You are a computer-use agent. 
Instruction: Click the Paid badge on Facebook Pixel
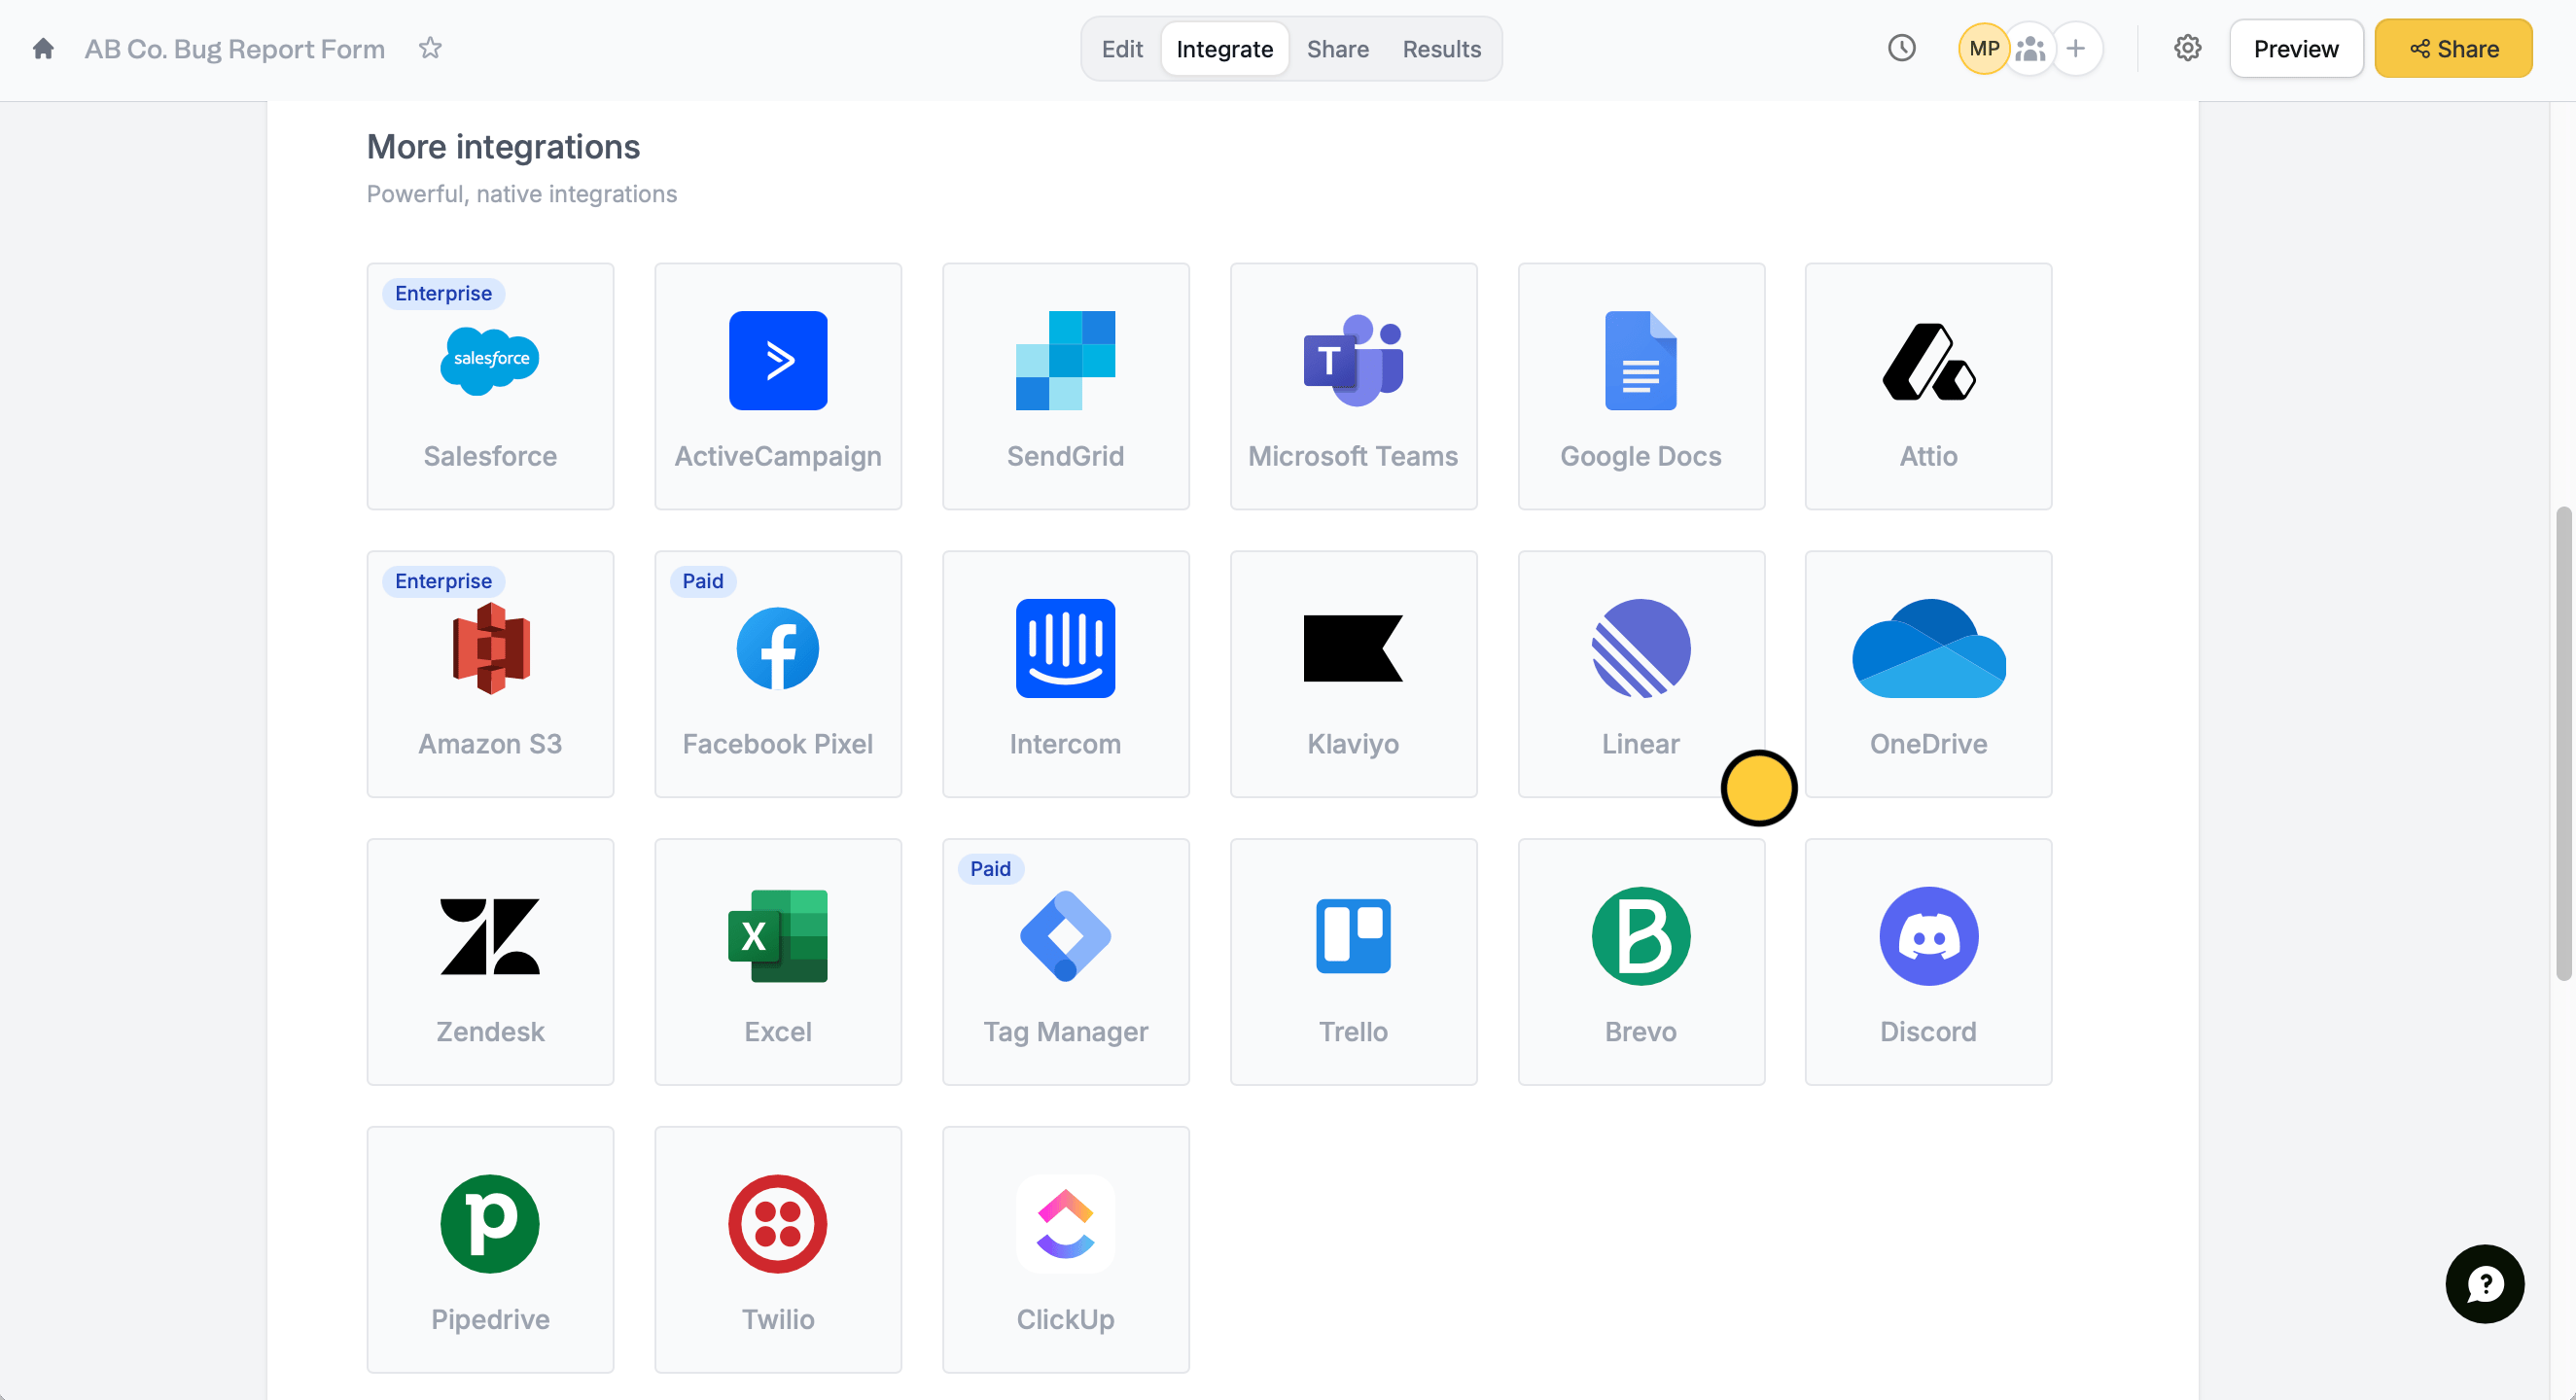[x=703, y=581]
